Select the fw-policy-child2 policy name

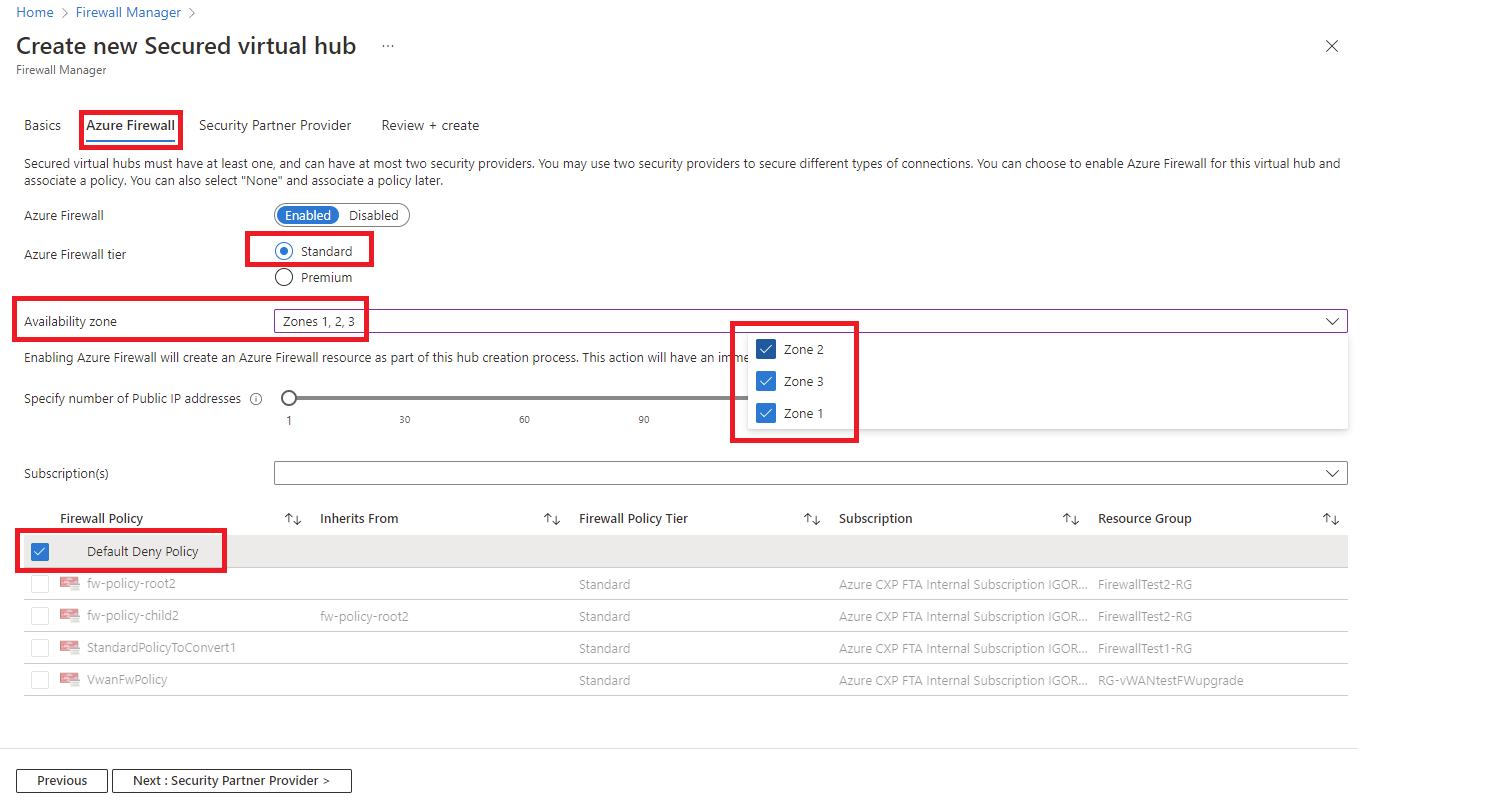tap(133, 616)
